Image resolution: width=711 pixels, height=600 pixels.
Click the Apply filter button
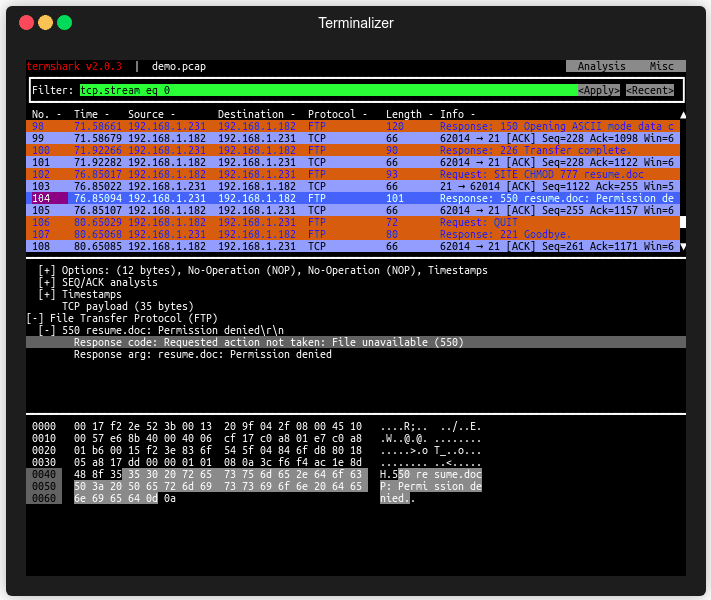point(599,90)
